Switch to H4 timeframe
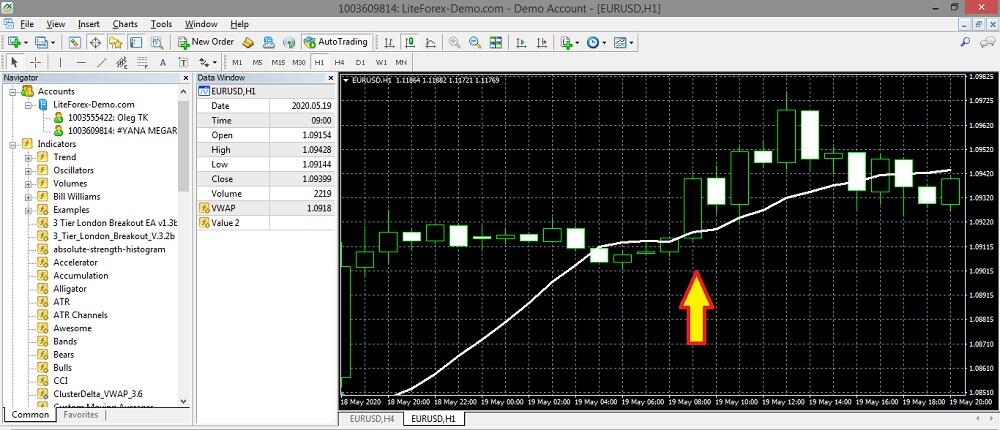This screenshot has width=1000, height=430. [x=339, y=63]
